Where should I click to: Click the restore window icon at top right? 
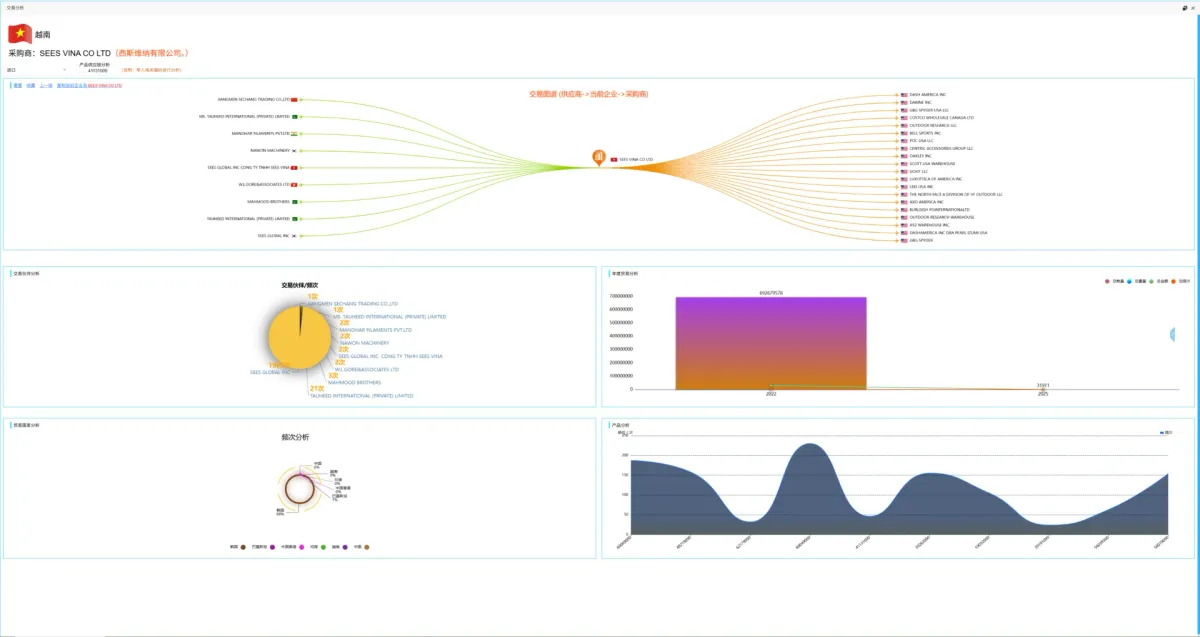1184,6
